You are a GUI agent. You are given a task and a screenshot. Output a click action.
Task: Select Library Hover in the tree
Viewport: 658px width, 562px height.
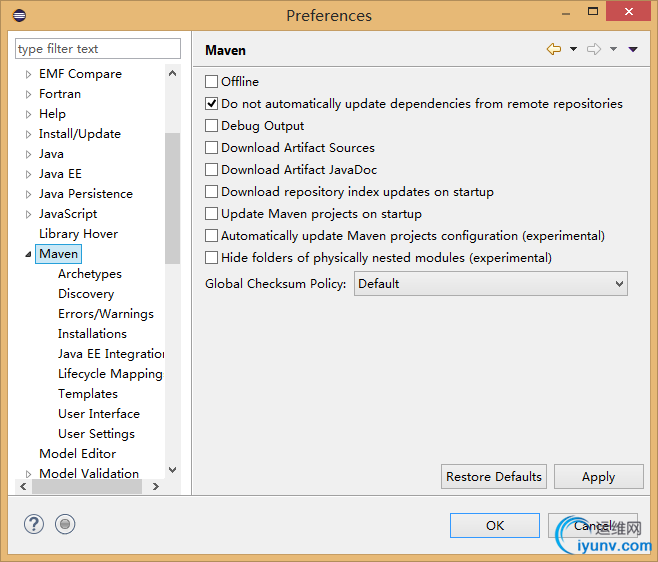pos(78,234)
